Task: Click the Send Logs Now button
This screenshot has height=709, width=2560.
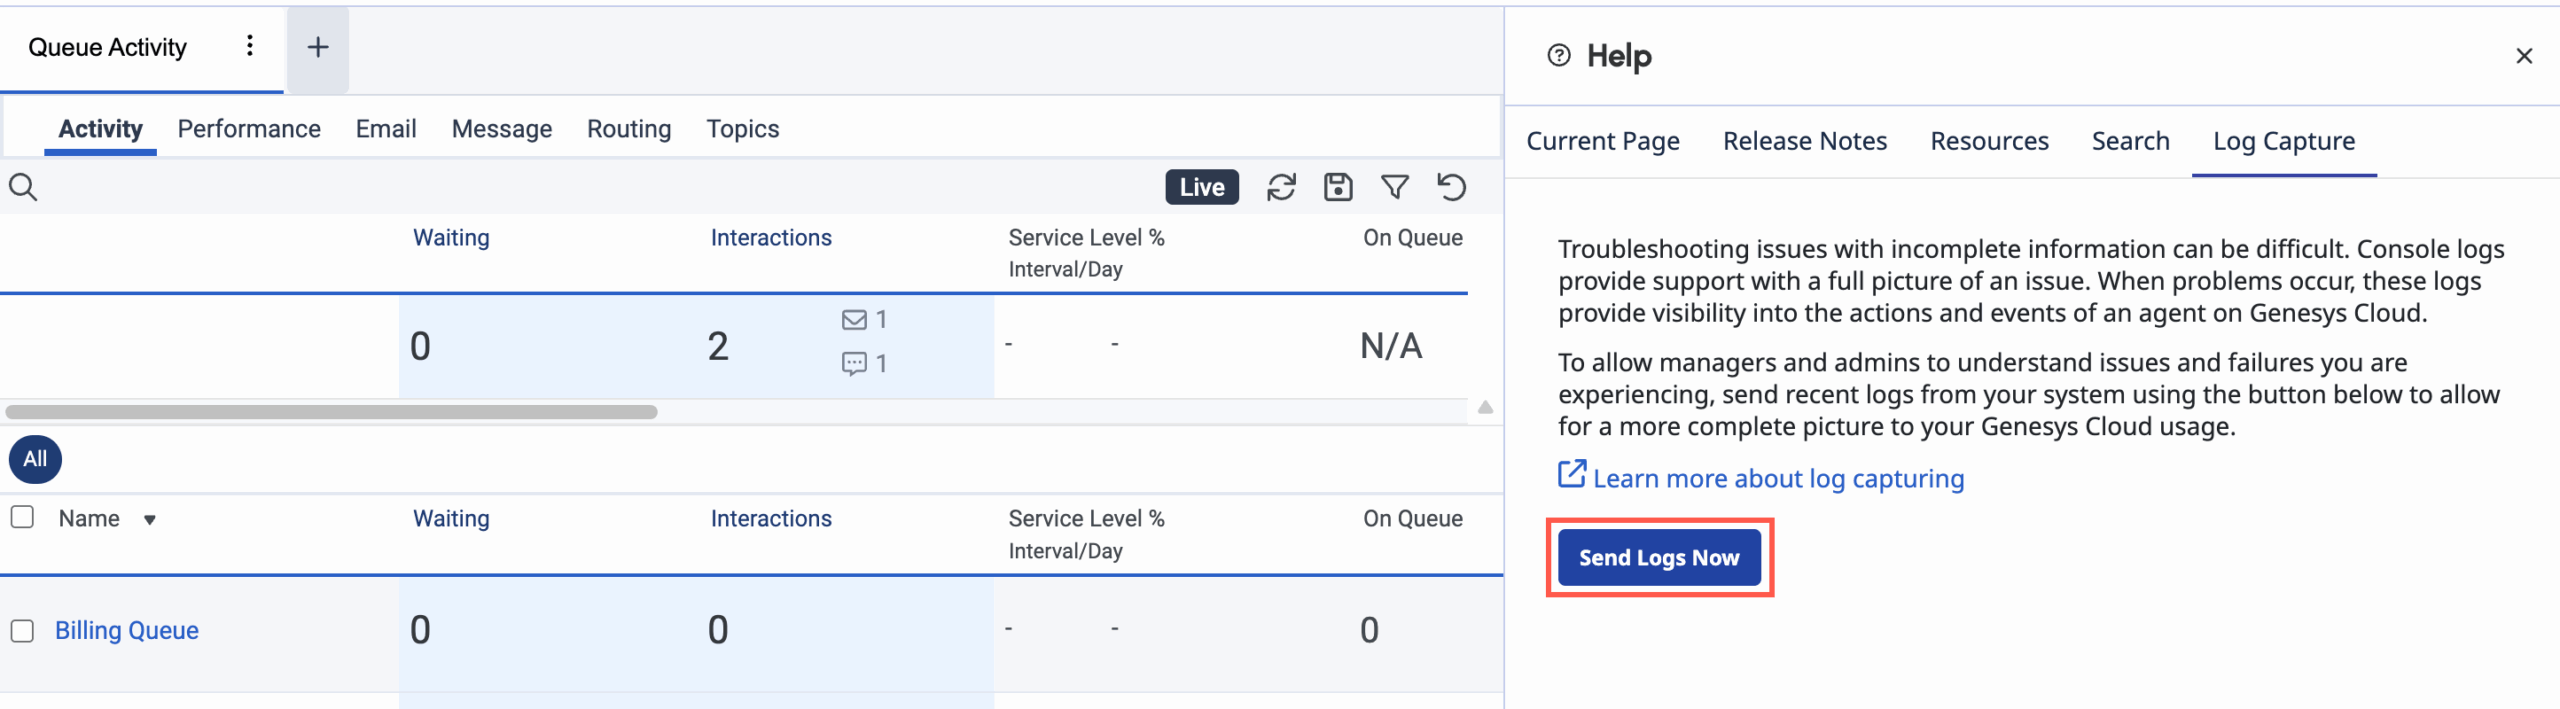Action: [1659, 558]
